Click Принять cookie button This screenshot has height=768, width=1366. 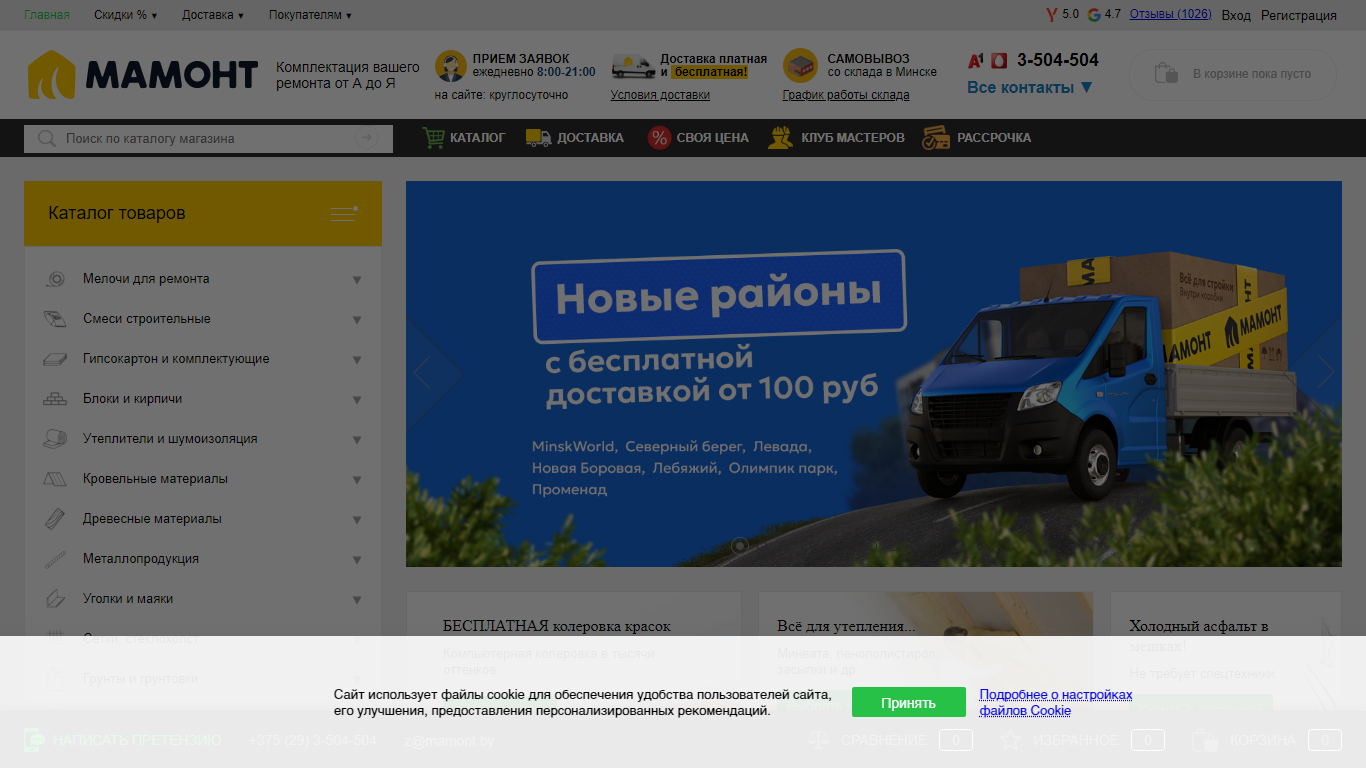[908, 702]
